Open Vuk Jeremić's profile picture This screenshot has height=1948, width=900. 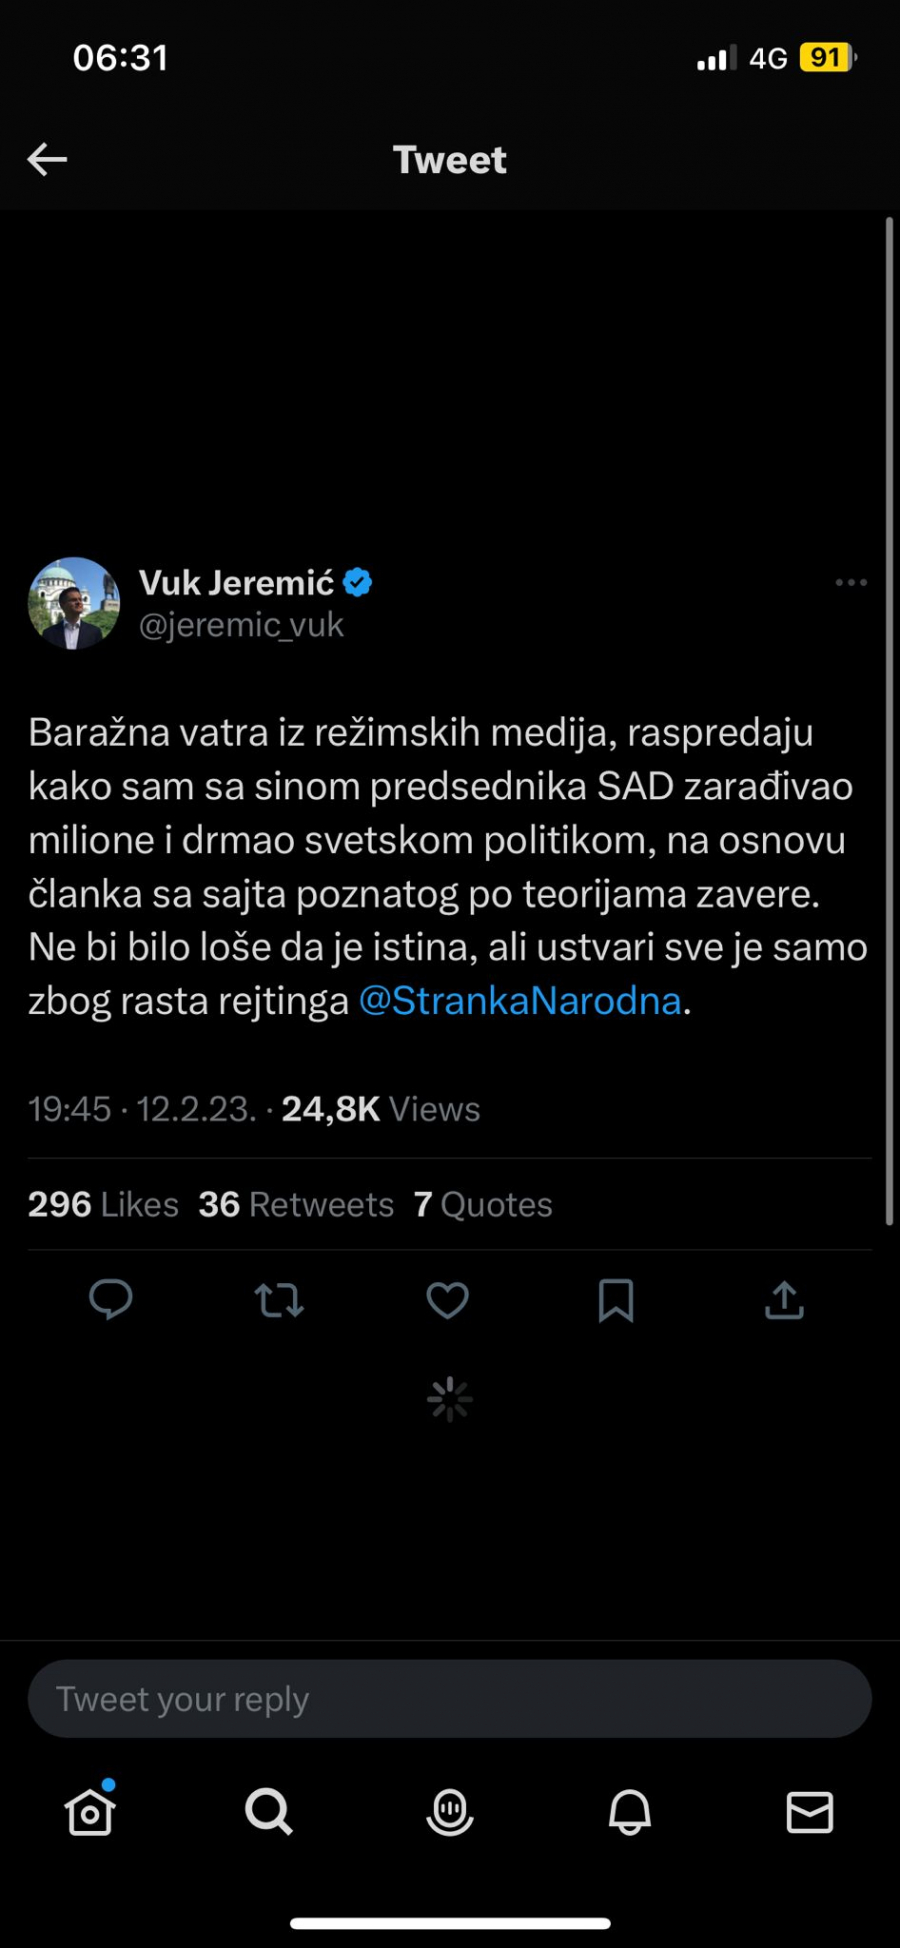coord(74,603)
